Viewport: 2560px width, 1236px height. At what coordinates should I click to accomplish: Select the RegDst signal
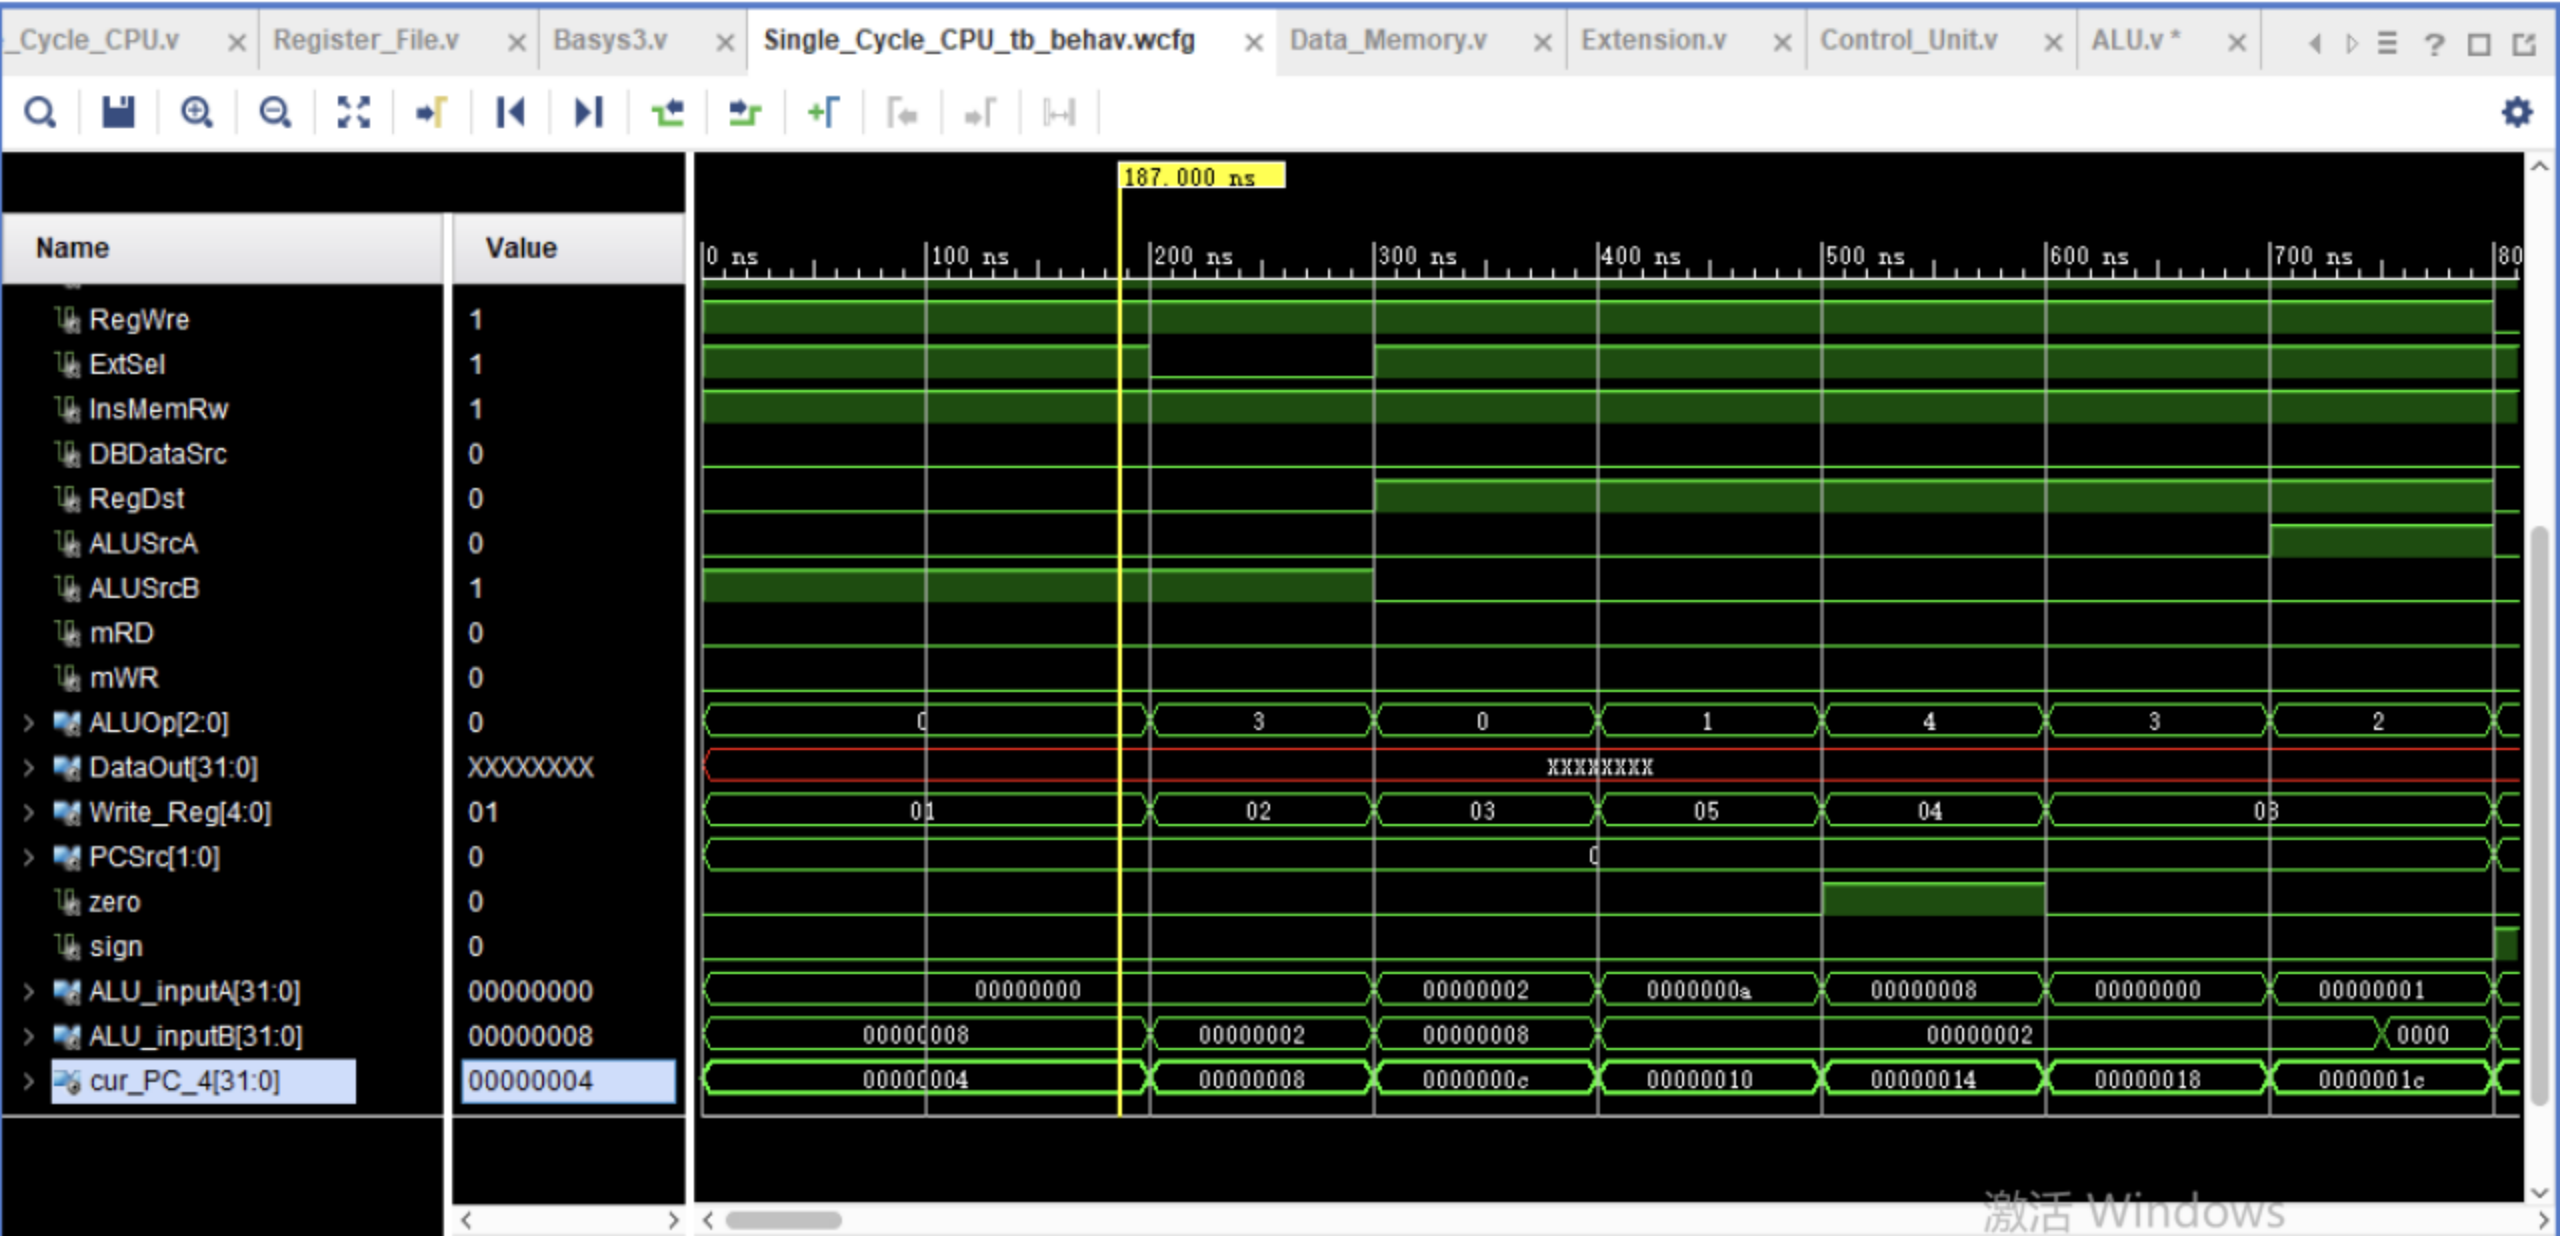136,498
